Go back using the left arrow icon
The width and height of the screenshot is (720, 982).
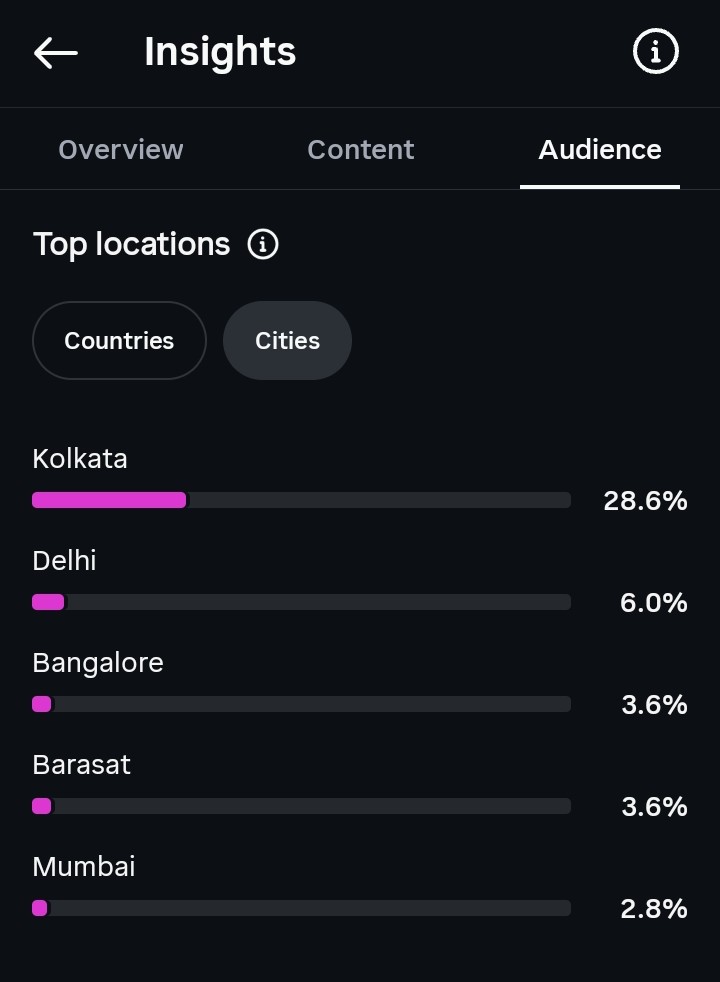point(56,52)
